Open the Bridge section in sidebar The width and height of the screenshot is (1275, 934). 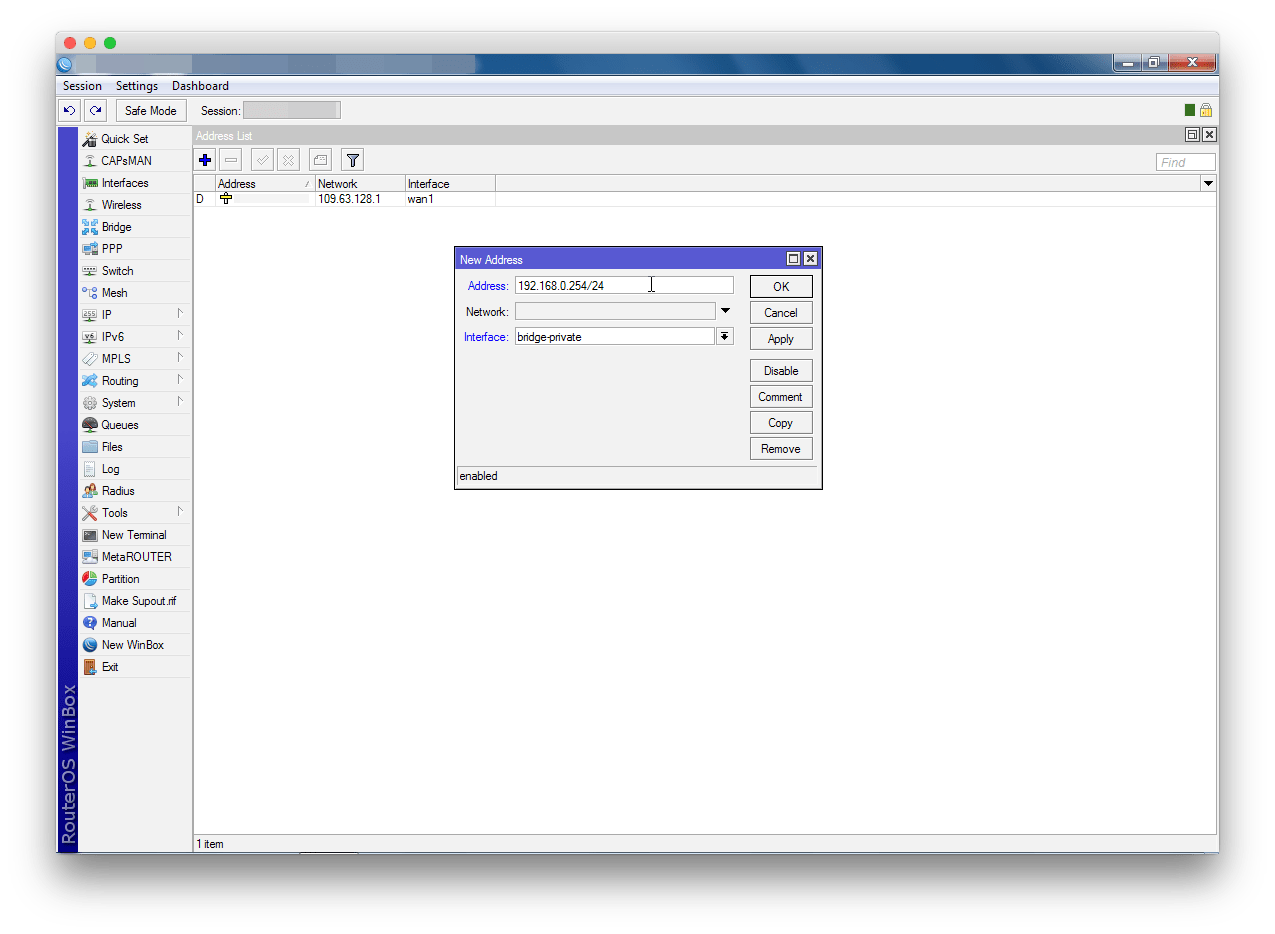[116, 227]
